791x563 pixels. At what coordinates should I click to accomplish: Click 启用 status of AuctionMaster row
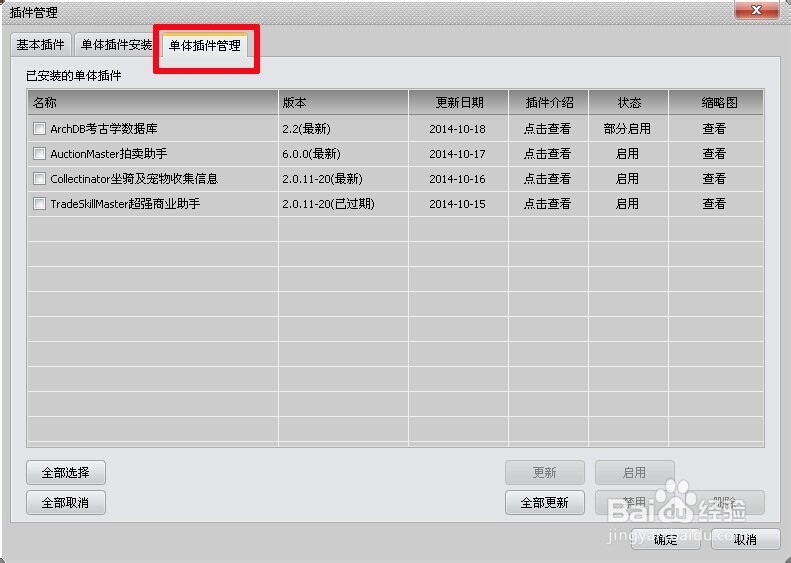coord(627,153)
